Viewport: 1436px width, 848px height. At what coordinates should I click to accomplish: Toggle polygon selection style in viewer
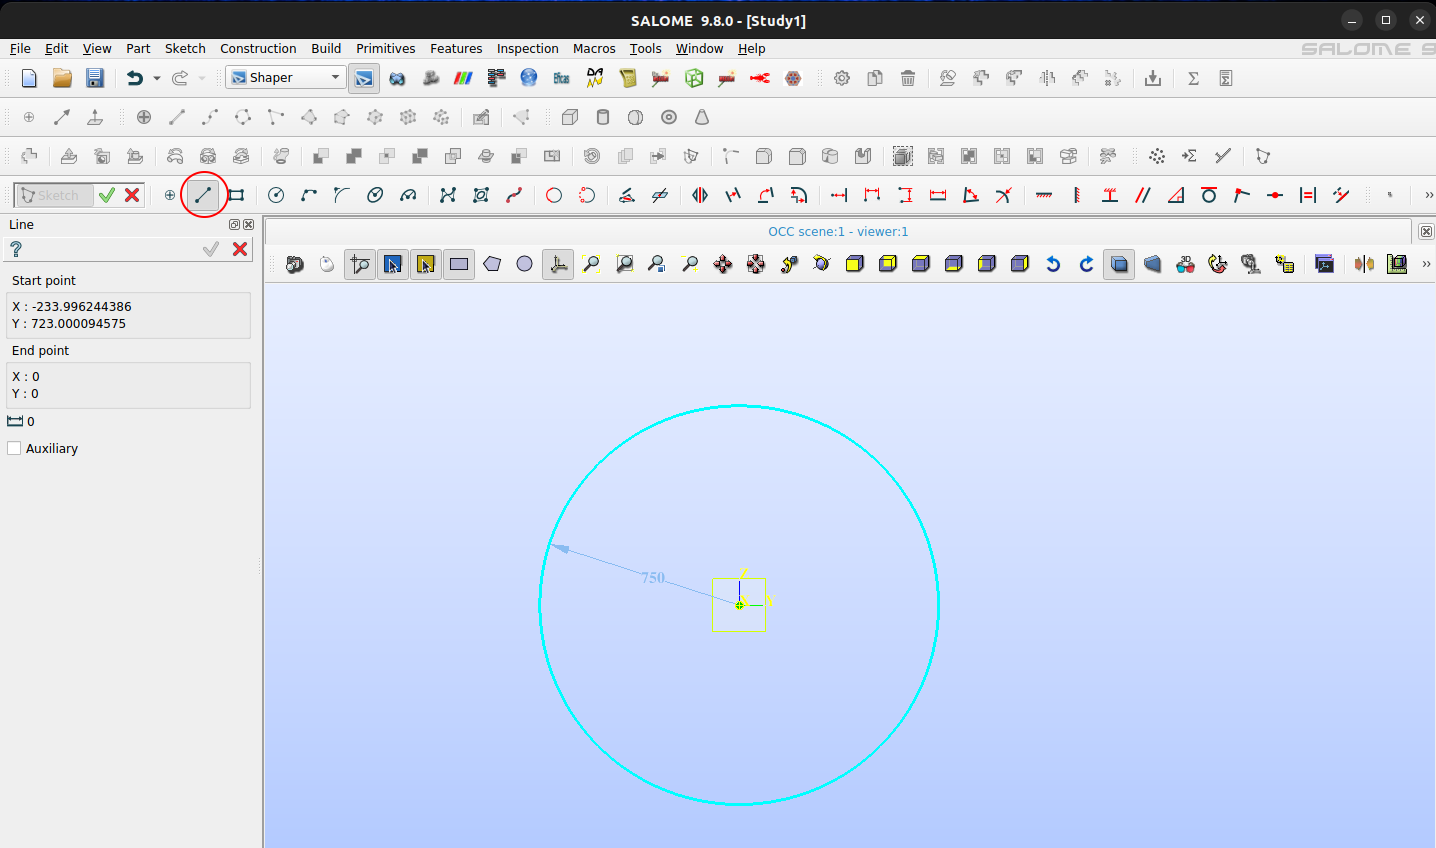click(492, 264)
